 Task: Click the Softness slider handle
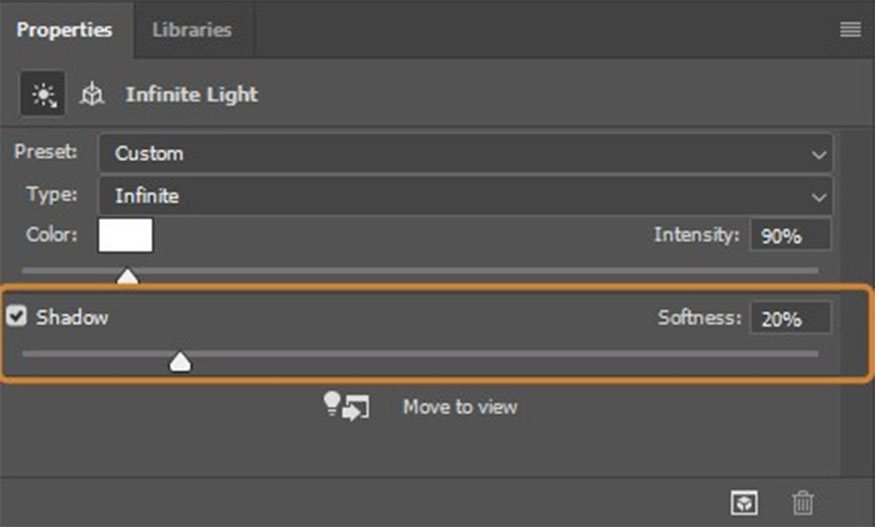(180, 361)
